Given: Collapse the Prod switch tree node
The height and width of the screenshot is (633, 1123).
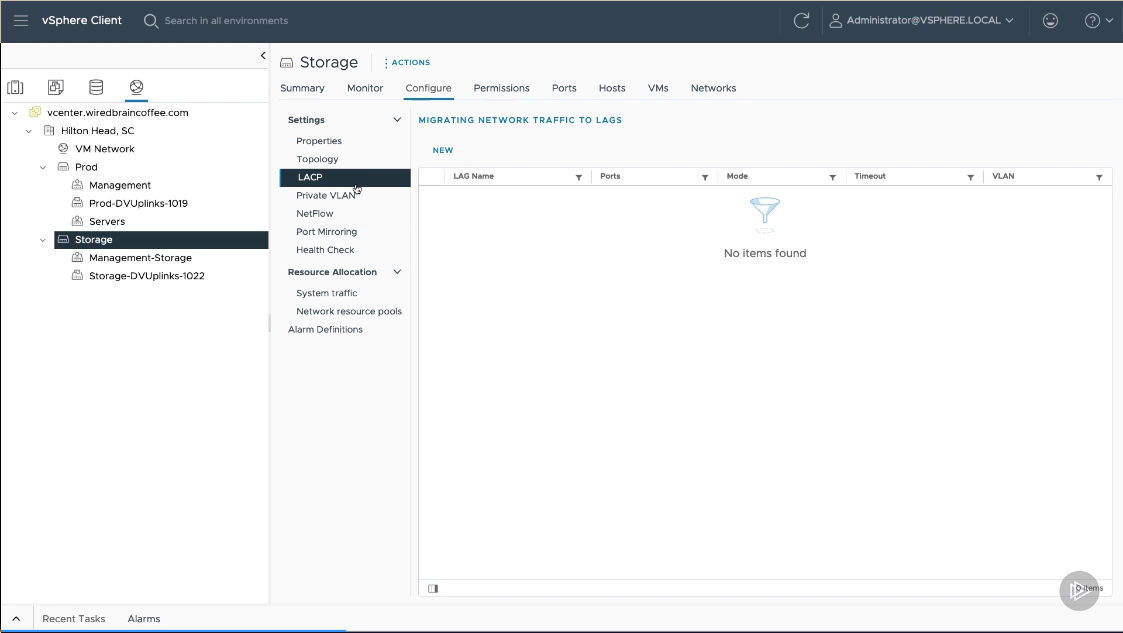Looking at the screenshot, I should [x=43, y=167].
